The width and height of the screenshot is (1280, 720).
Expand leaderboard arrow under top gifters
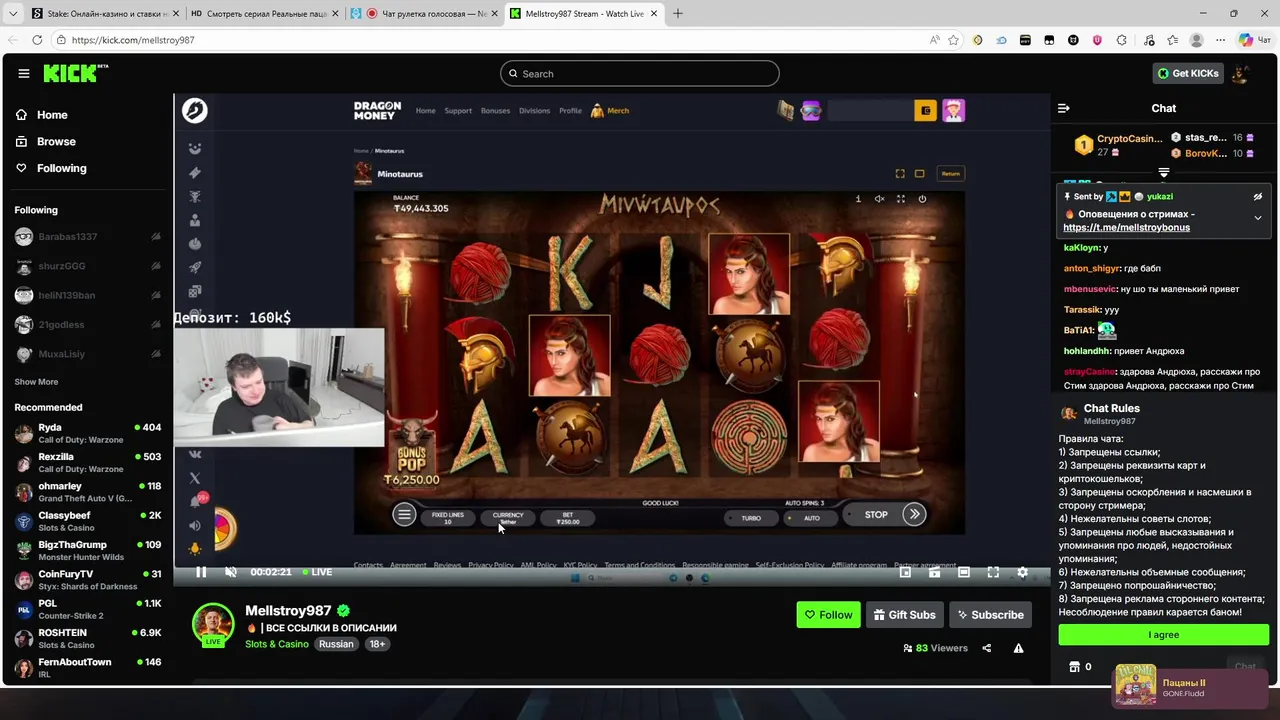coord(1163,173)
